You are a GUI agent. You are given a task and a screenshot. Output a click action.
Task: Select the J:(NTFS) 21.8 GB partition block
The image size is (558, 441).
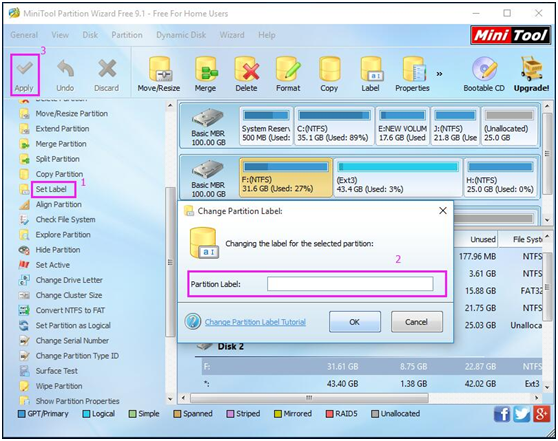pos(455,126)
